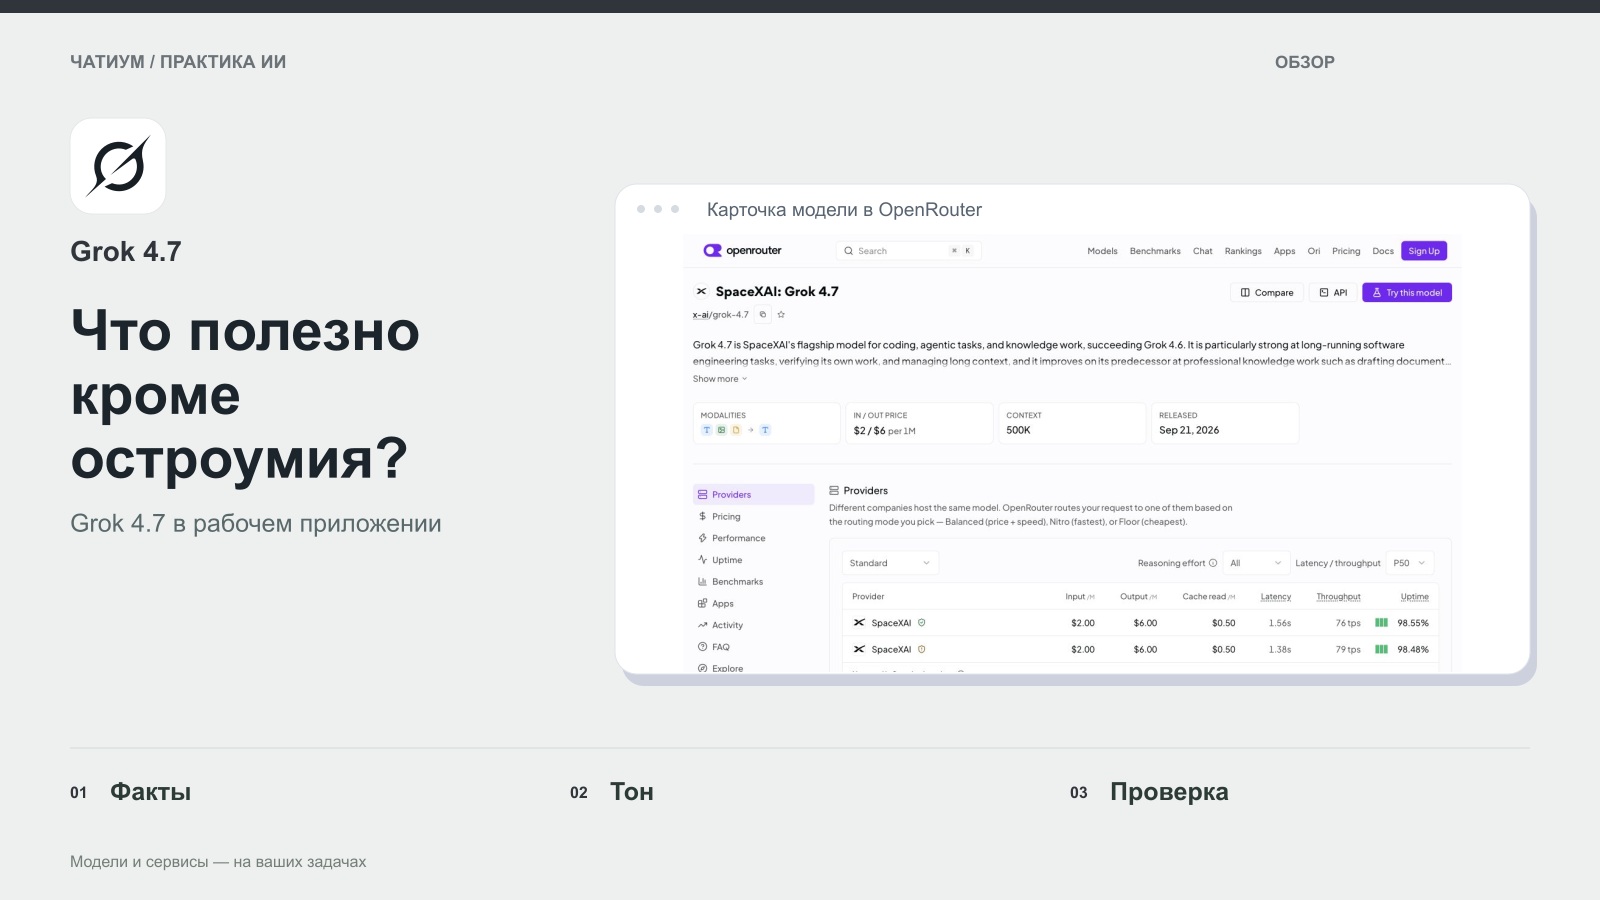Image resolution: width=1600 pixels, height=900 pixels.
Task: Click the openrouter logo icon
Action: pos(712,251)
